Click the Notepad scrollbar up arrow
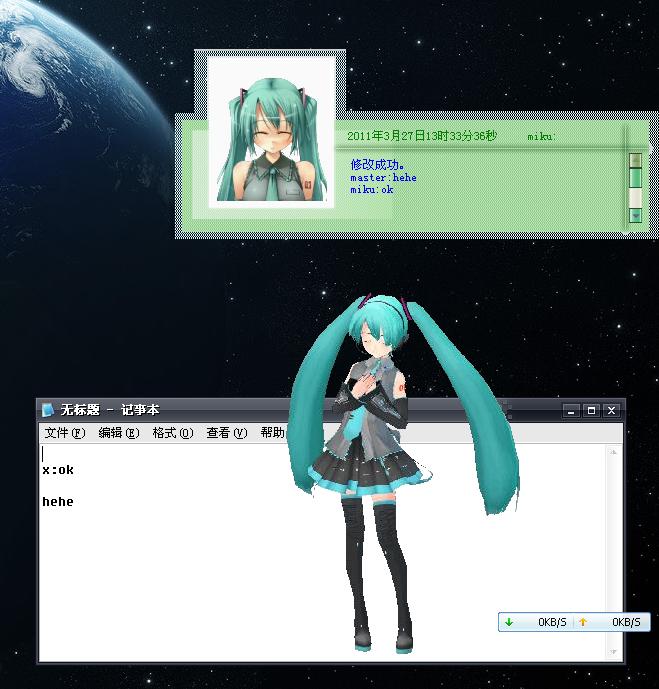Screen dimensions: 659x689 613,452
